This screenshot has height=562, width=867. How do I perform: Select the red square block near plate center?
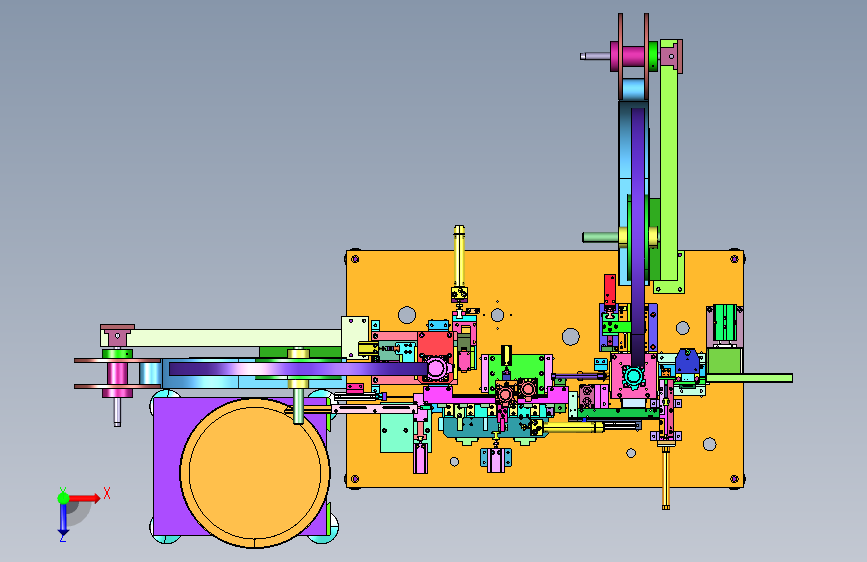[435, 345]
